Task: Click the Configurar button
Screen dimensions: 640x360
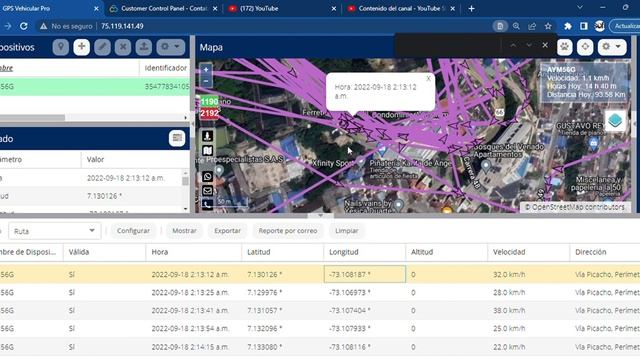Action: (x=133, y=231)
